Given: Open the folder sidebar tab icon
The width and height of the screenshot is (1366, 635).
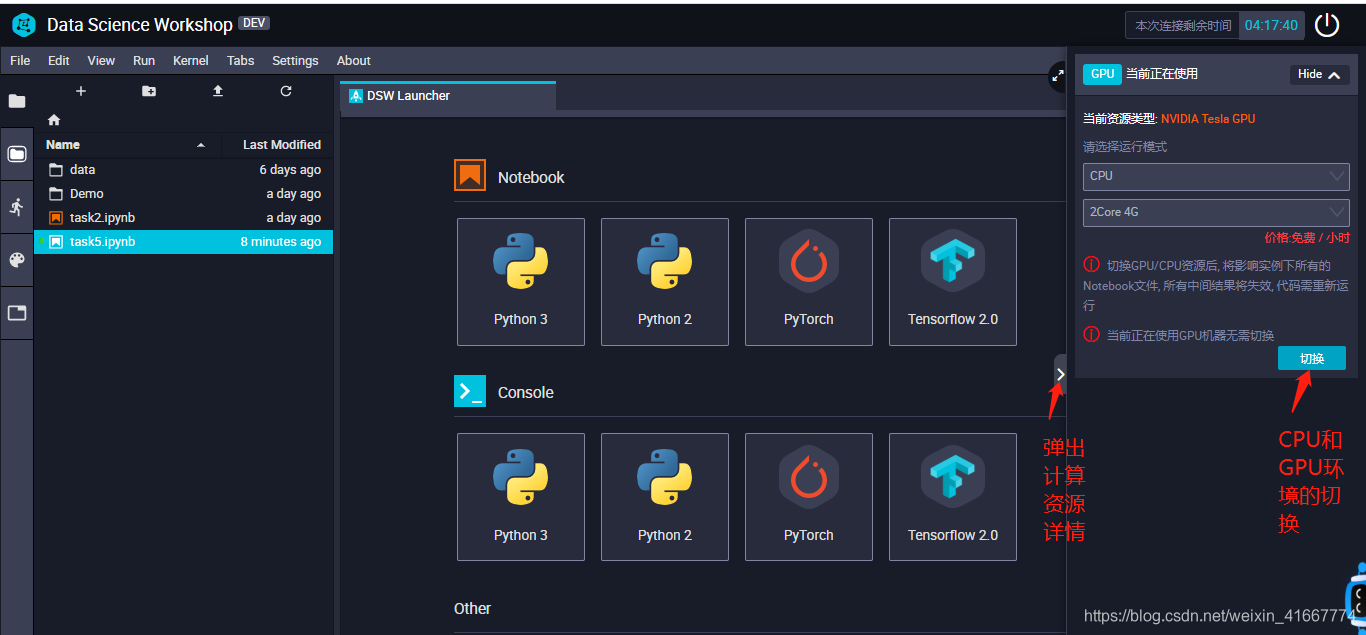Looking at the screenshot, I should click(17, 101).
